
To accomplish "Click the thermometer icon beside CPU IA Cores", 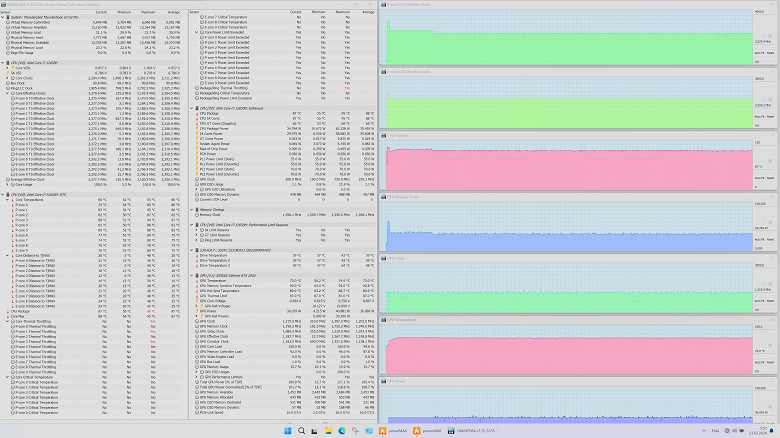I will (197, 118).
